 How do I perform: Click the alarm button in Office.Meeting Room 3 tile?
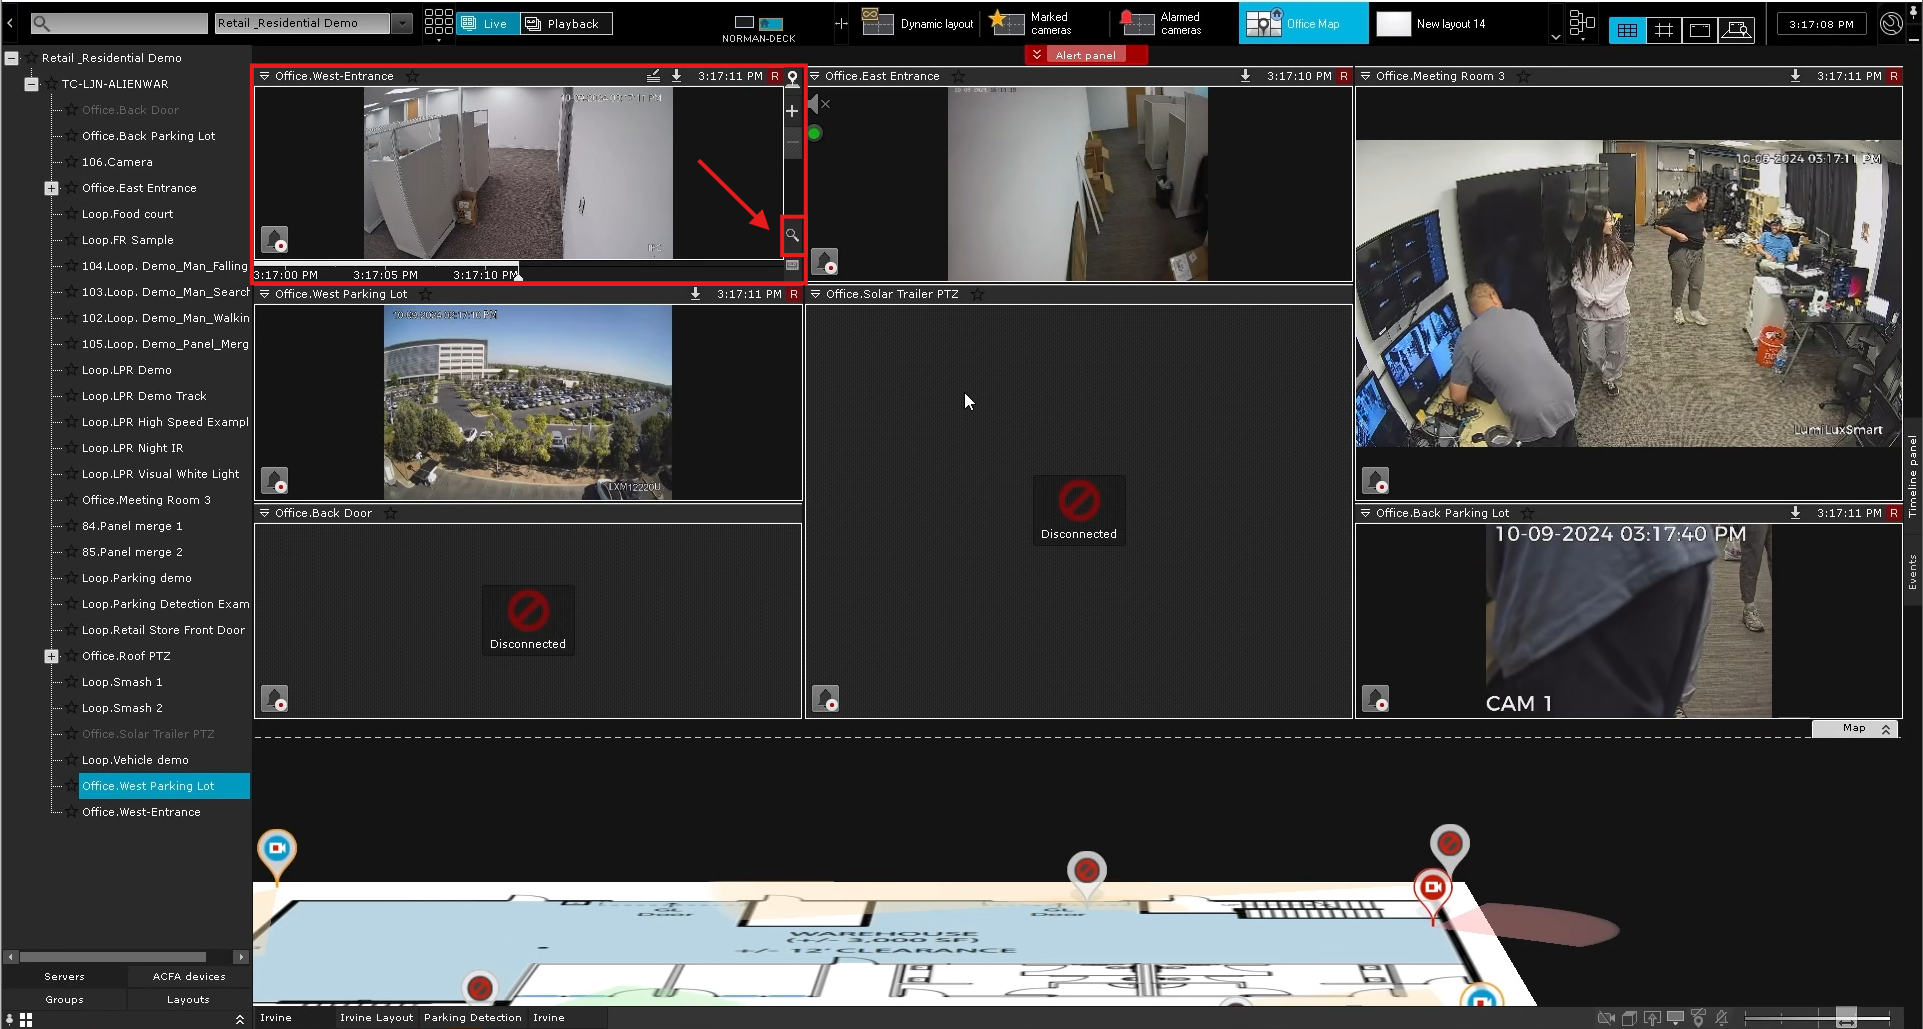1376,481
